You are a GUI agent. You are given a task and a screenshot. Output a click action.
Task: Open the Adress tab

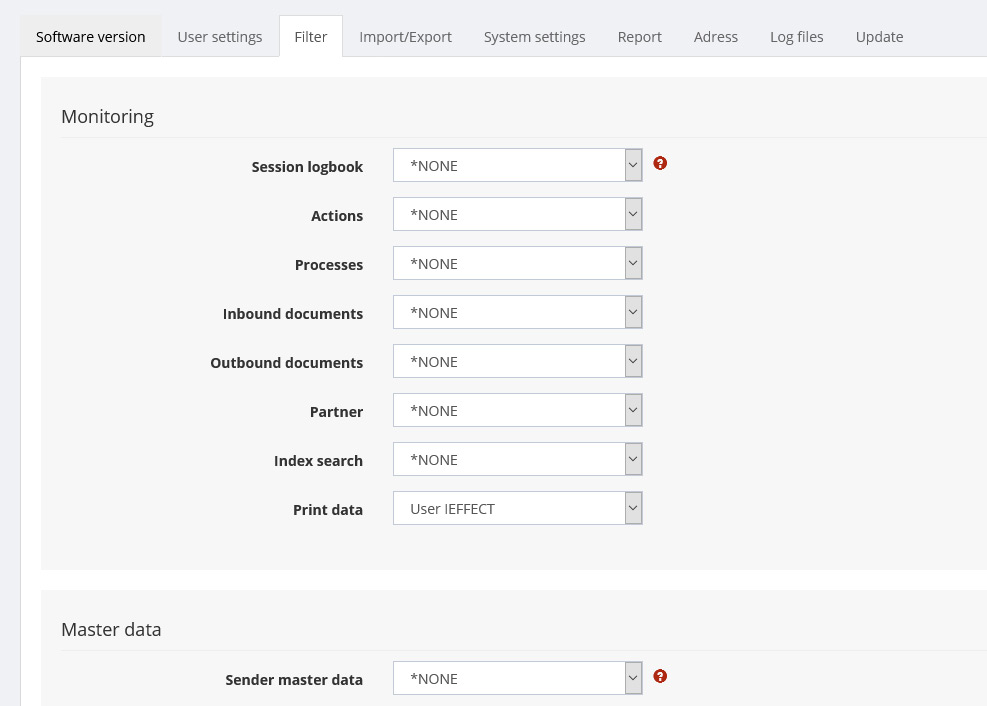tap(716, 37)
